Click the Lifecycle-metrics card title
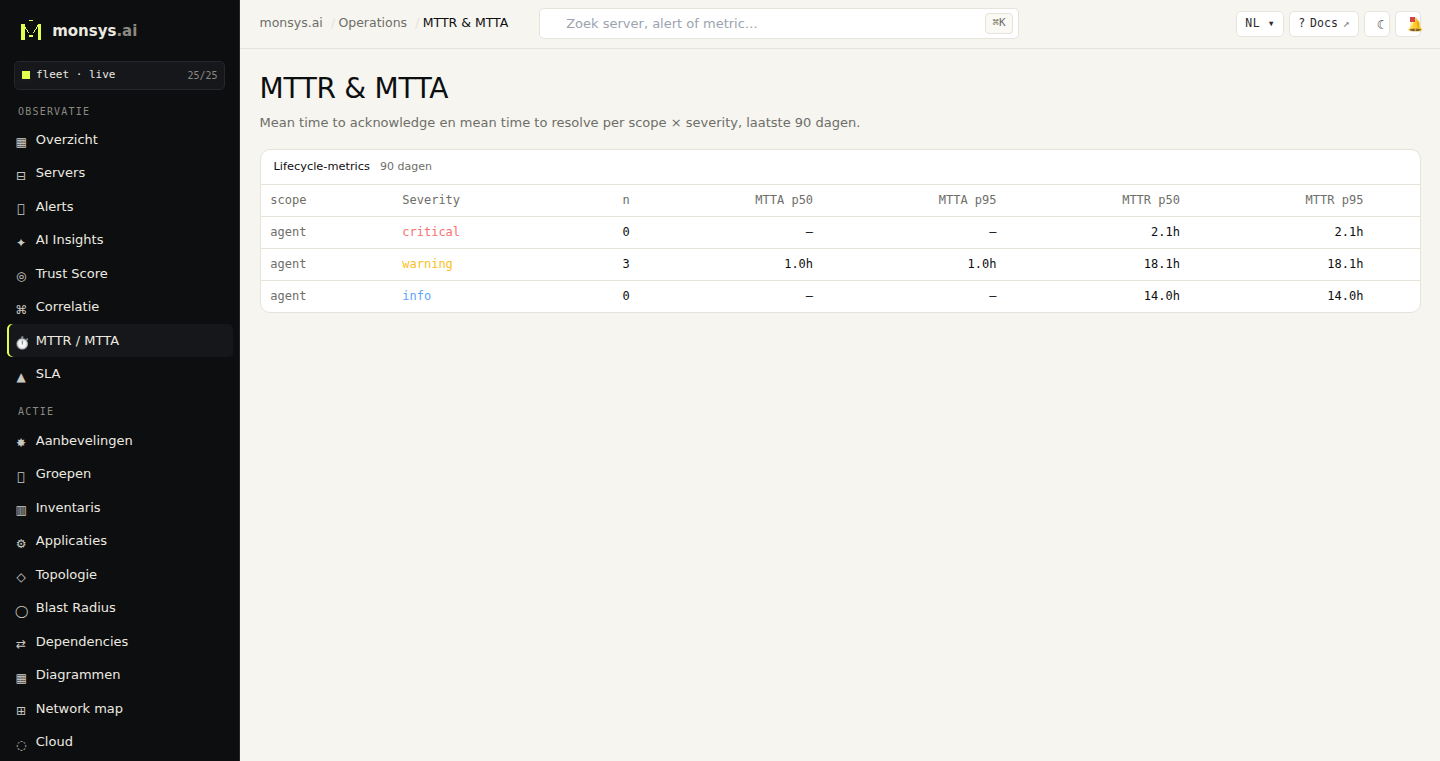1440x761 pixels. (321, 167)
